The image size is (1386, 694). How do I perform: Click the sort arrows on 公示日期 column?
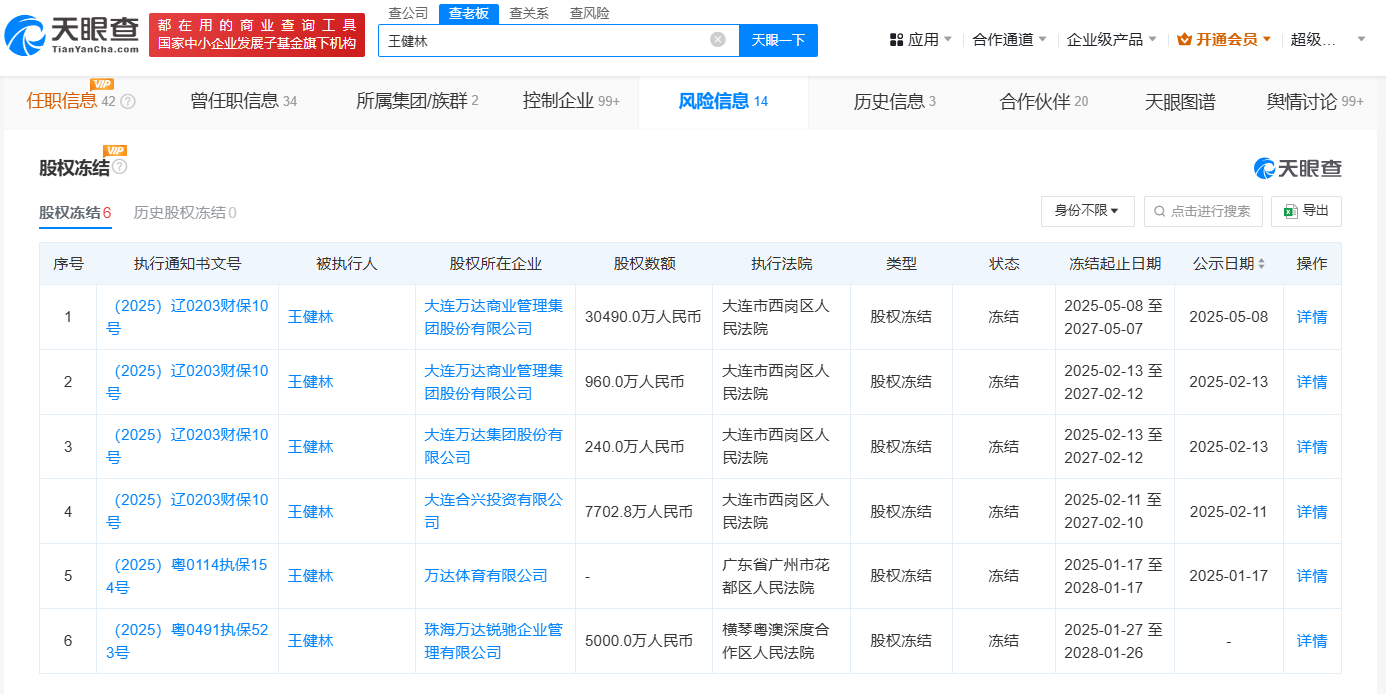[x=1261, y=264]
